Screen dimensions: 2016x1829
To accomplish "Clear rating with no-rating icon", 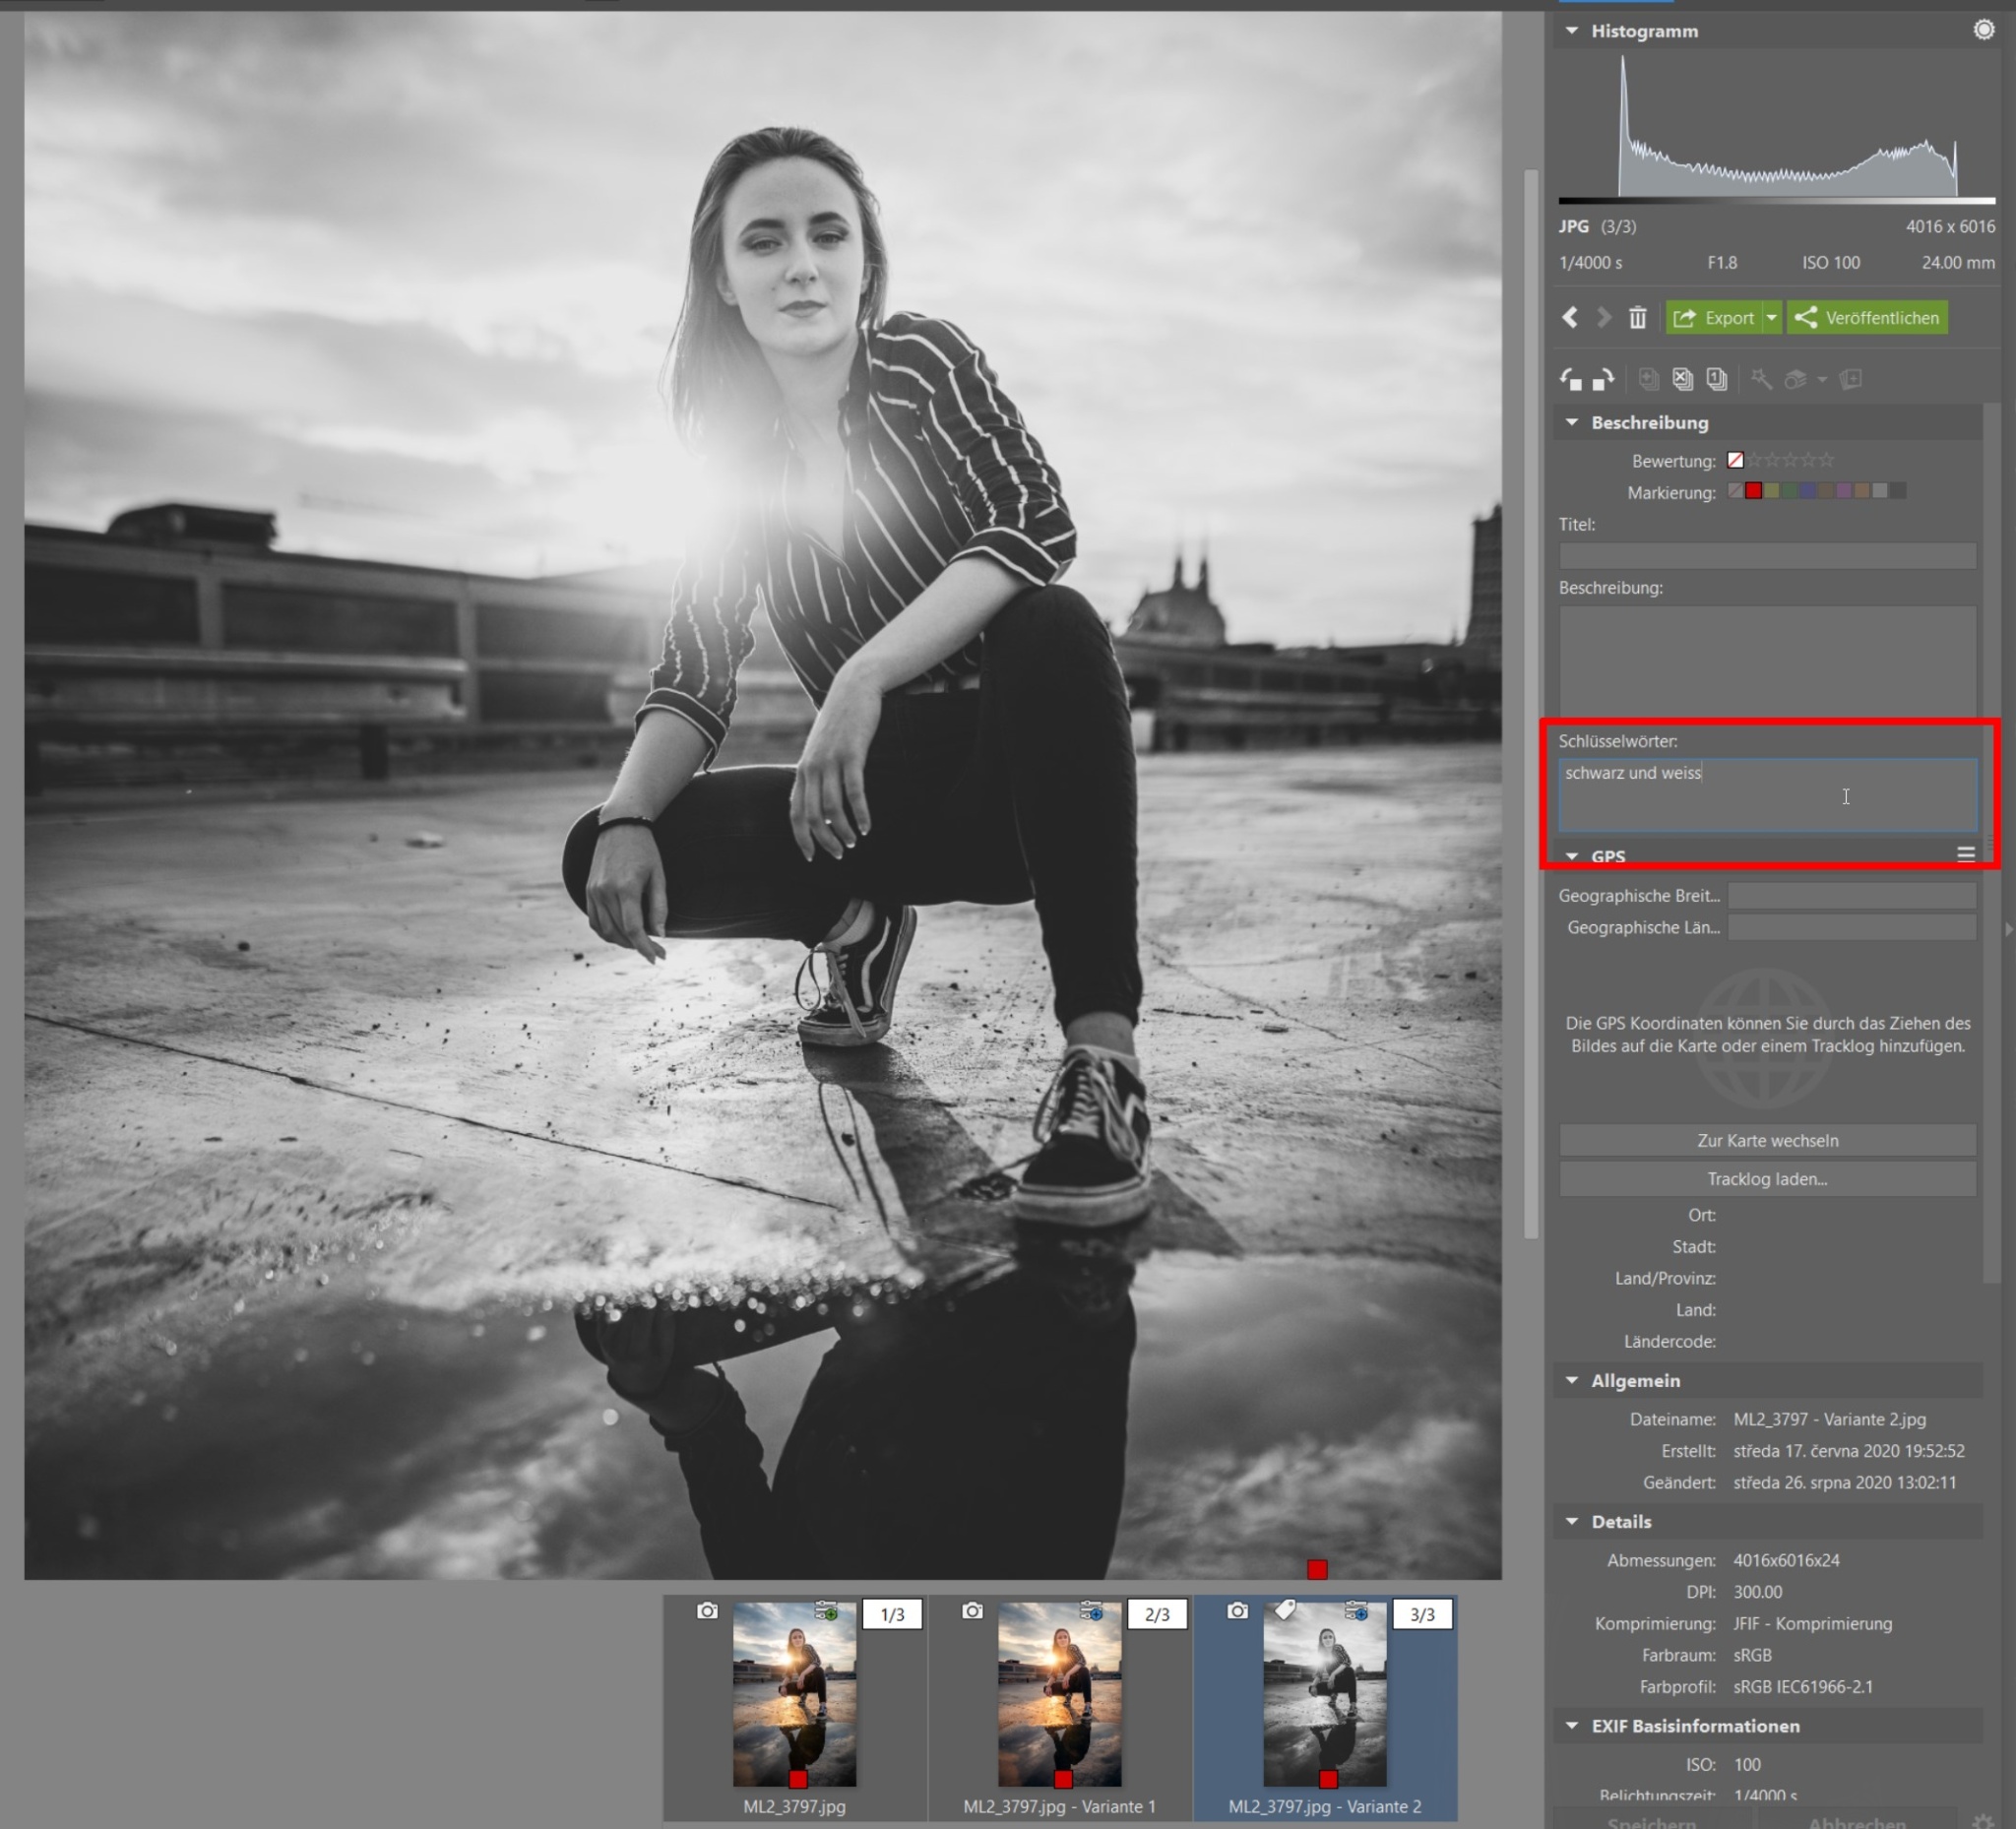I will 1735,460.
